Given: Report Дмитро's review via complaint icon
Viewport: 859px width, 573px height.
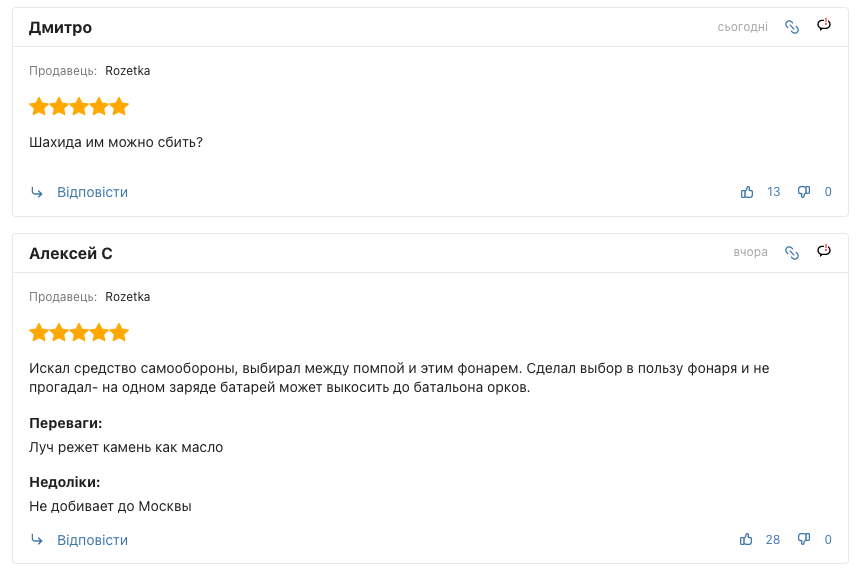Looking at the screenshot, I should pos(824,25).
